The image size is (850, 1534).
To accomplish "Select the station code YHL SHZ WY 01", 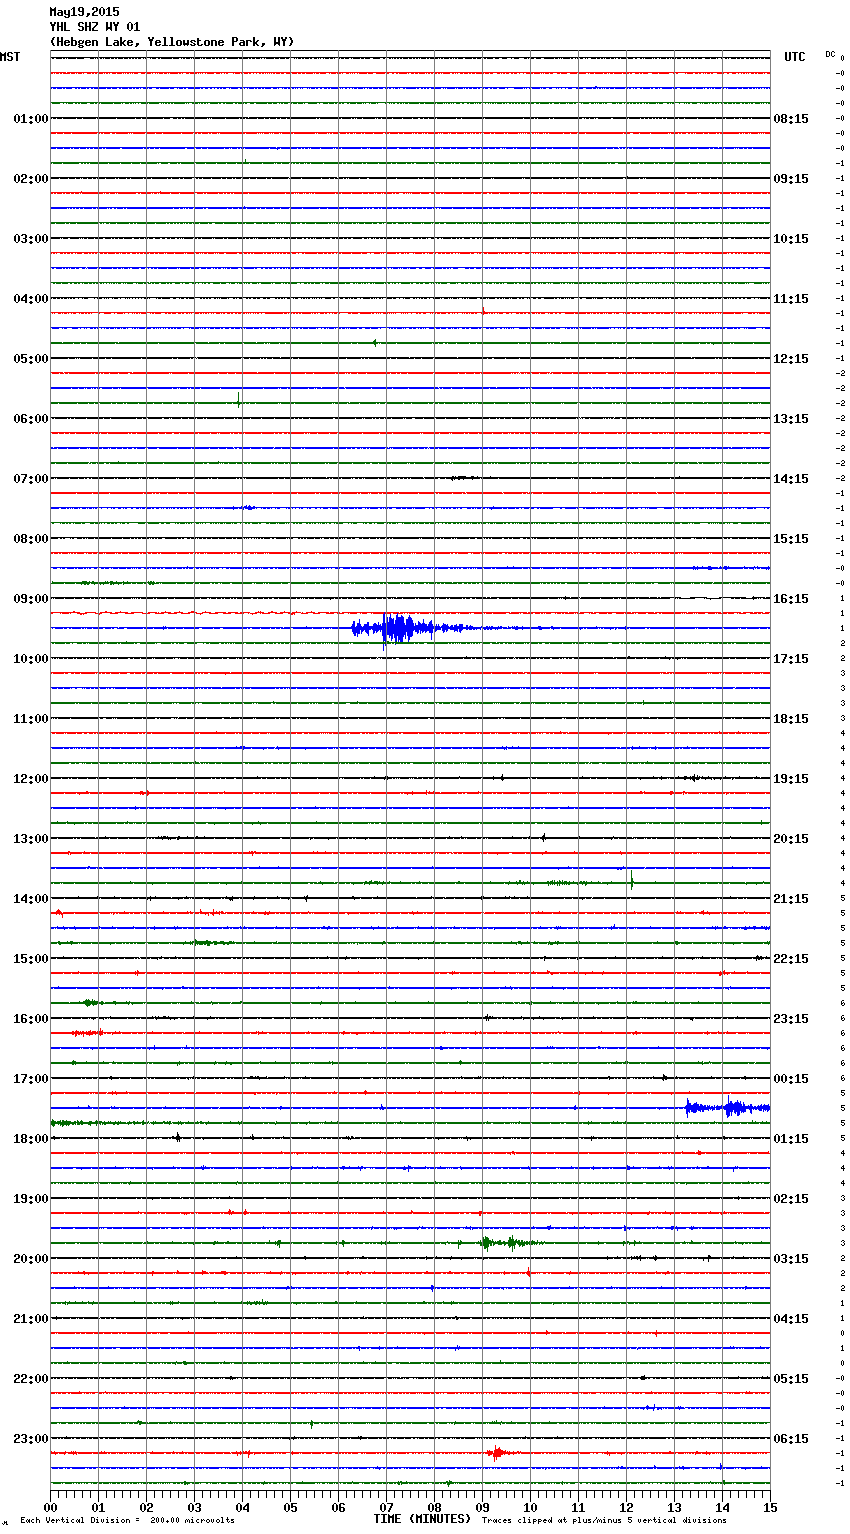I will click(95, 27).
